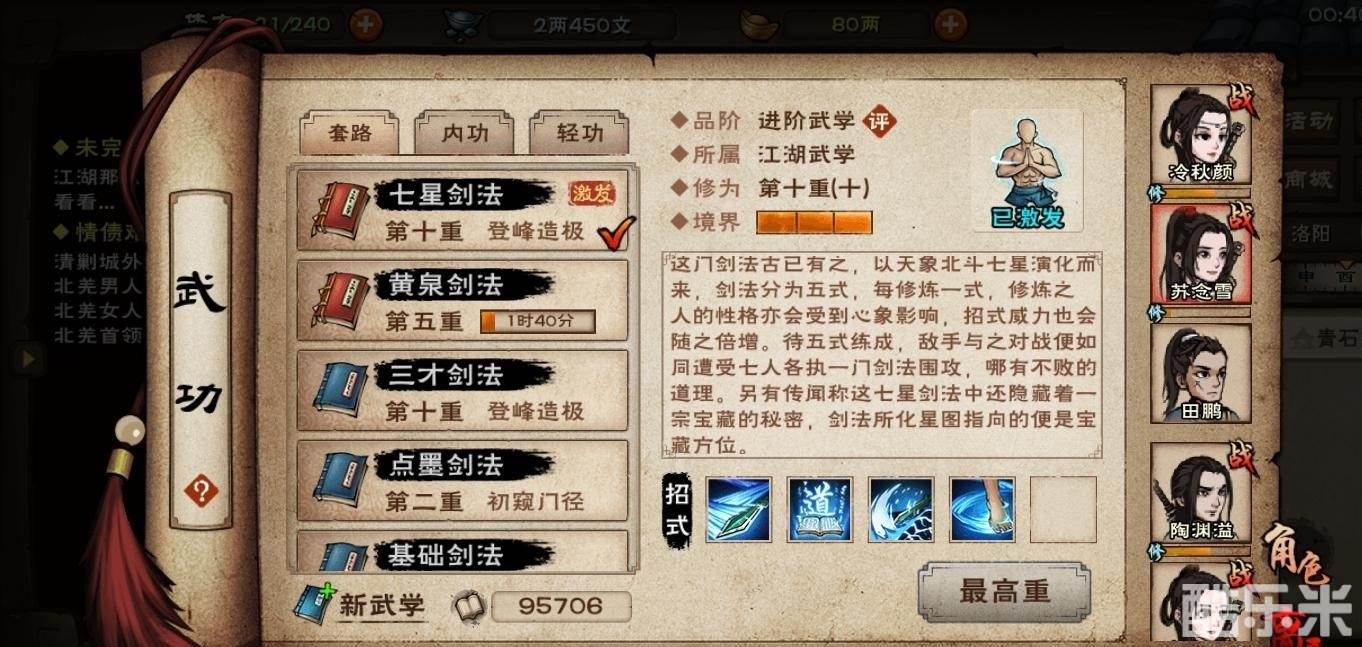
Task: Select the 道 book skill icon
Action: click(820, 510)
